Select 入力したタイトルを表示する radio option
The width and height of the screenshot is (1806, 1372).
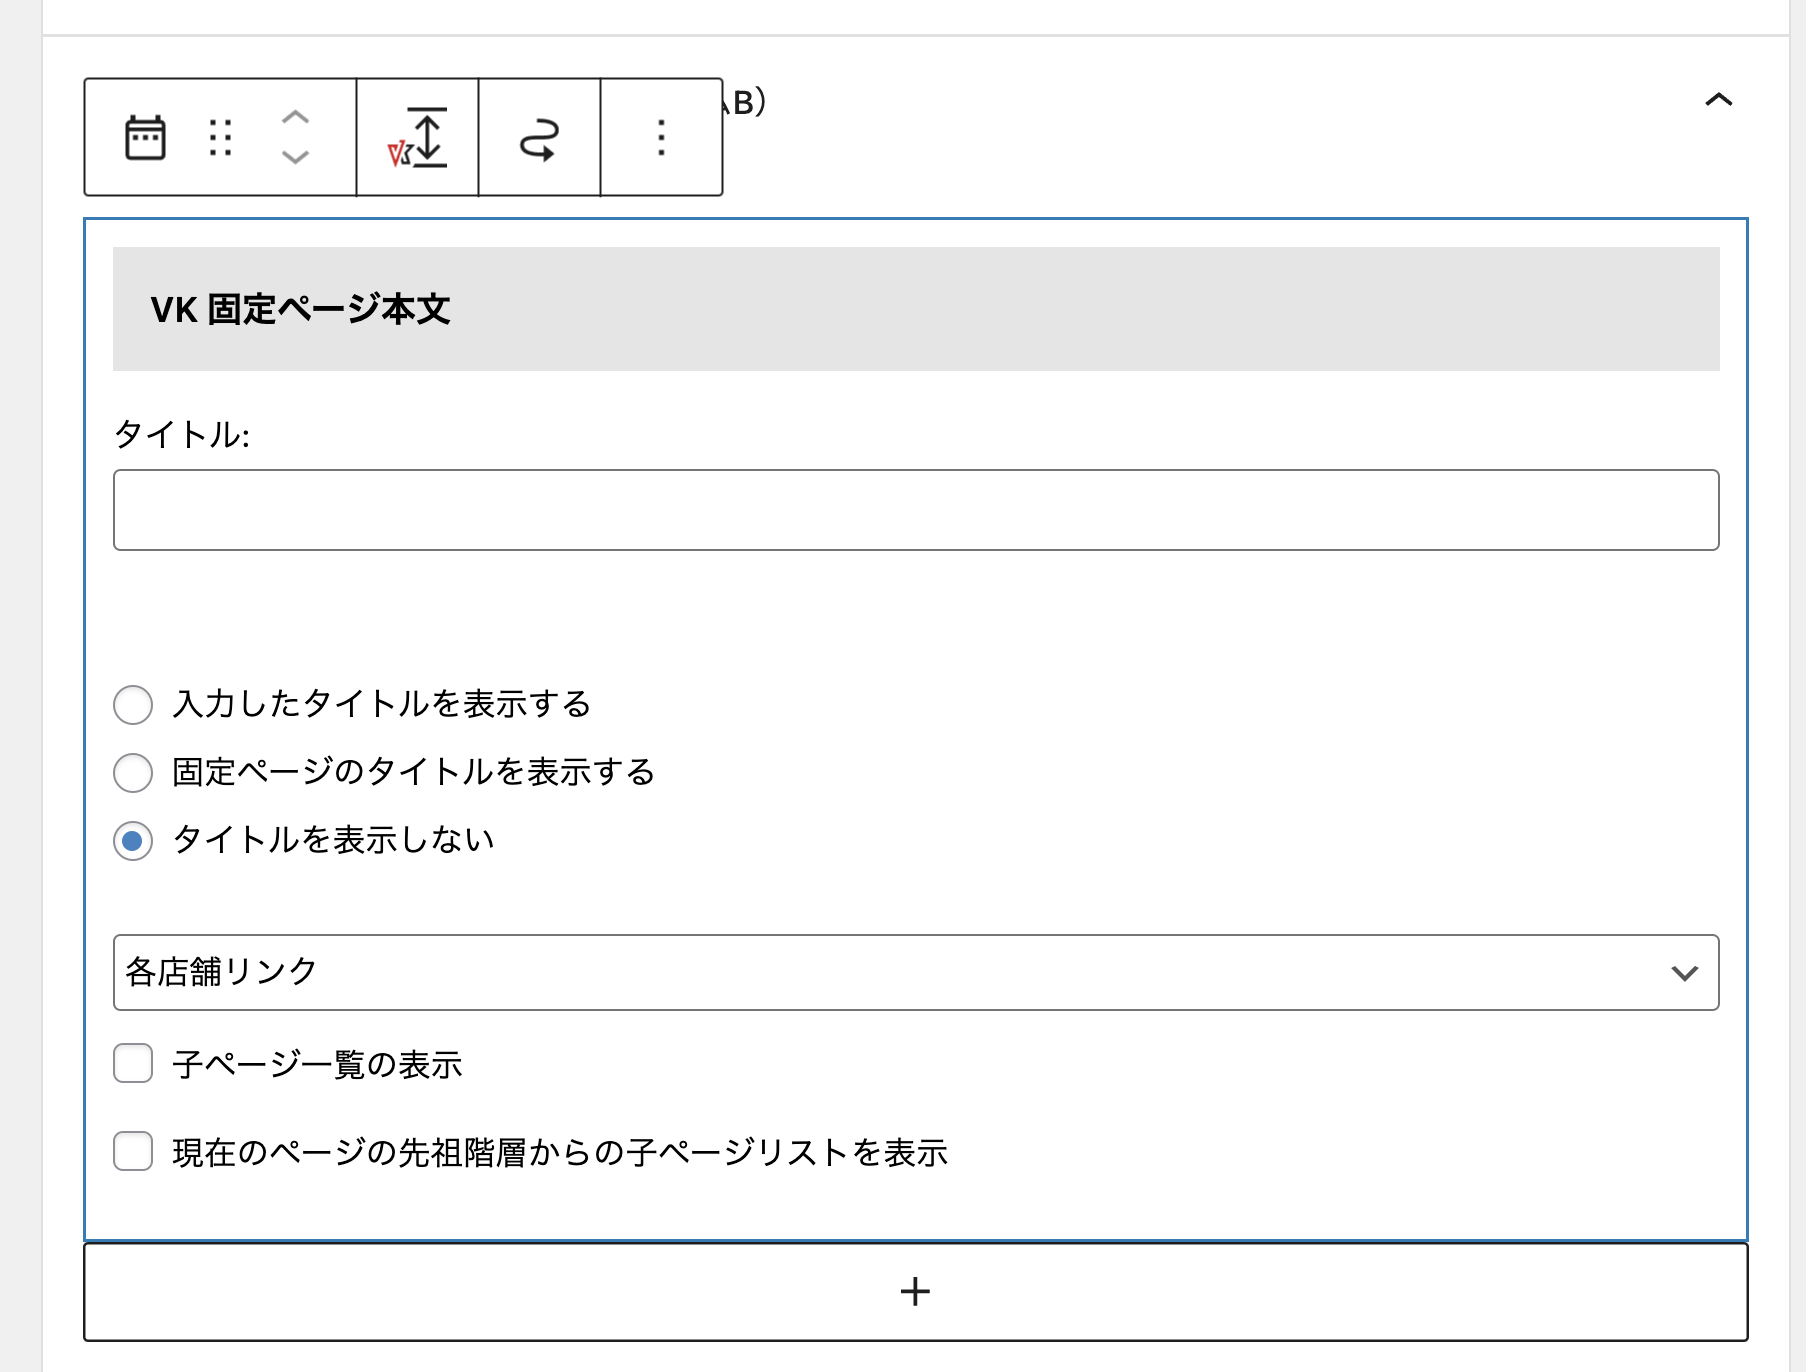click(133, 705)
